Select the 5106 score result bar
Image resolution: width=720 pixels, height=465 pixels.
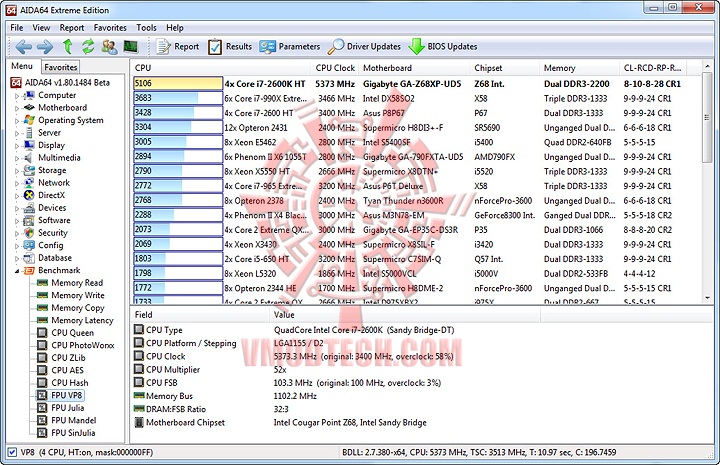[178, 84]
